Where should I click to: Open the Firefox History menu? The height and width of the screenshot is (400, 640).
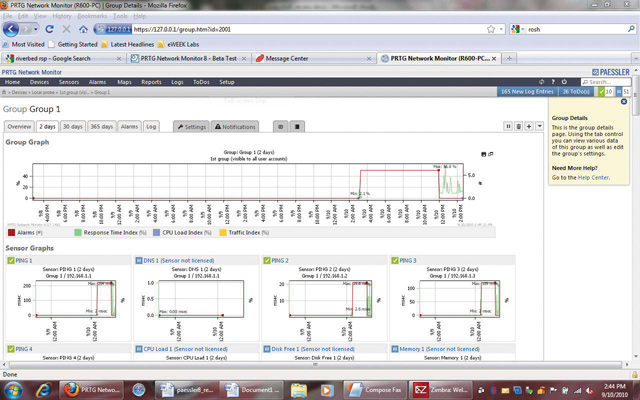pos(62,16)
